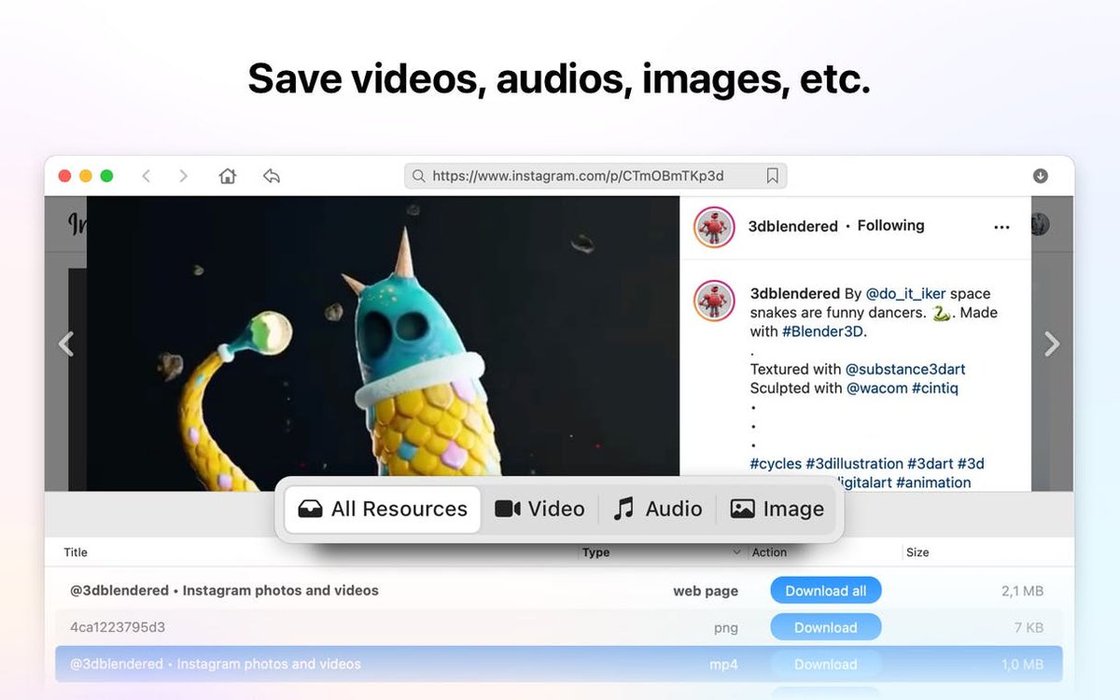Show next post with right arrow
The width and height of the screenshot is (1120, 700).
coord(1051,344)
